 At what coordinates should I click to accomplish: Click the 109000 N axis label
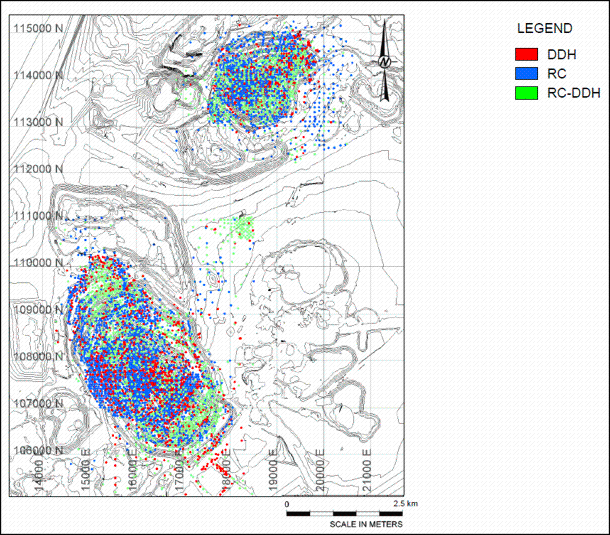coord(38,310)
